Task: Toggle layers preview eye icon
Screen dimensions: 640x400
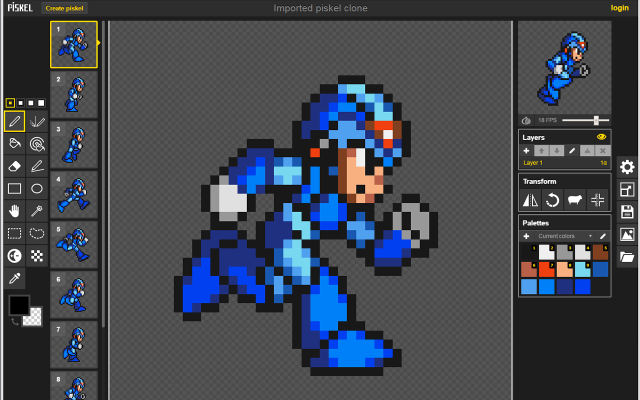Action: coord(601,137)
